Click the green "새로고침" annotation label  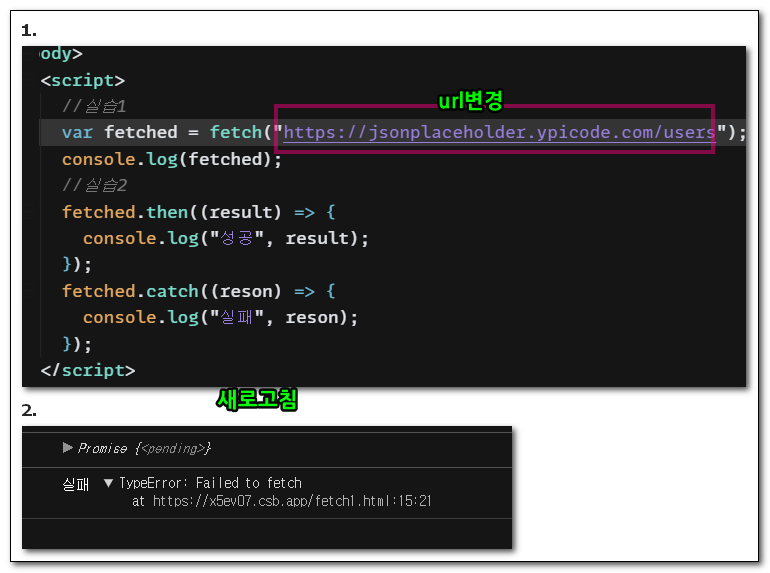(x=257, y=400)
